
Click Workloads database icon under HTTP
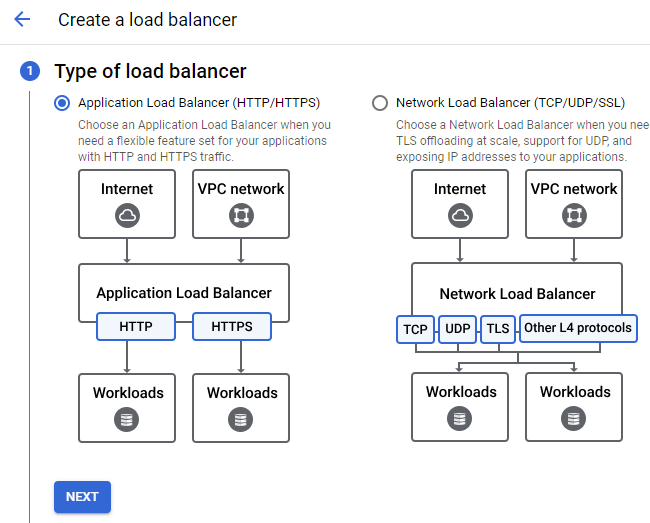[x=126, y=419]
